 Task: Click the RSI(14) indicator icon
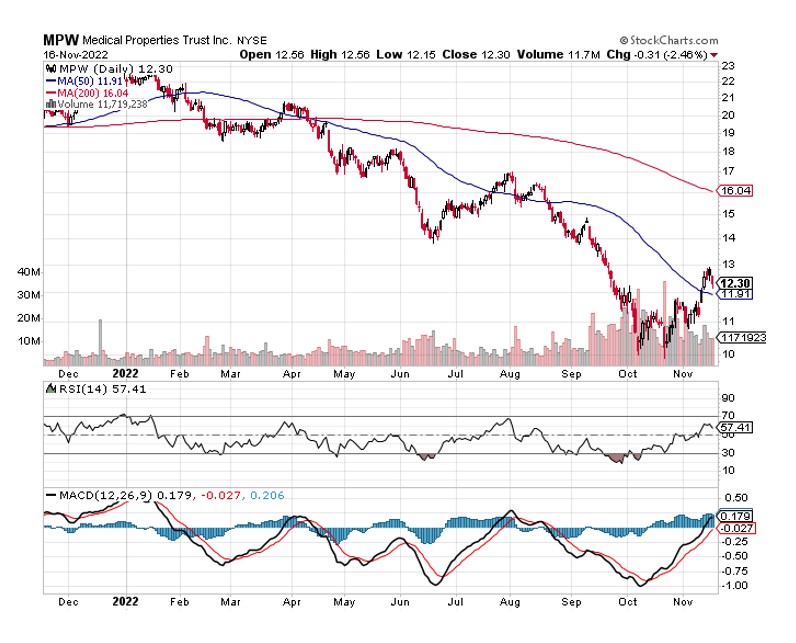click(51, 389)
